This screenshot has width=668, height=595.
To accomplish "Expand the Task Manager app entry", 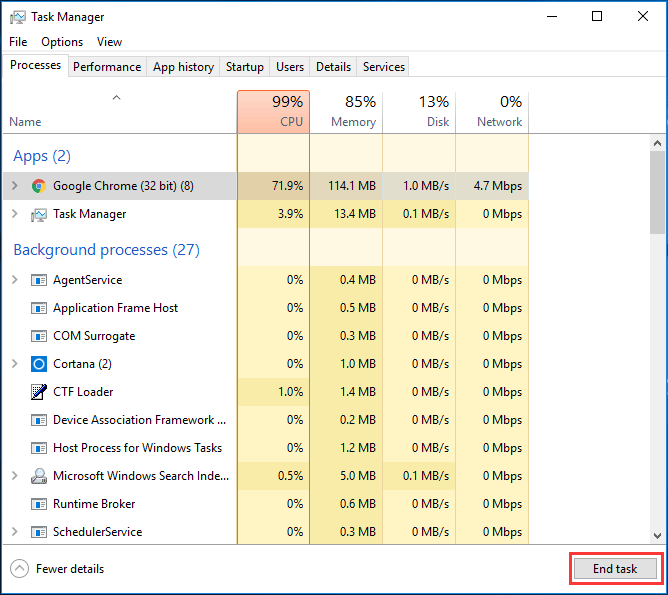I will 14,214.
